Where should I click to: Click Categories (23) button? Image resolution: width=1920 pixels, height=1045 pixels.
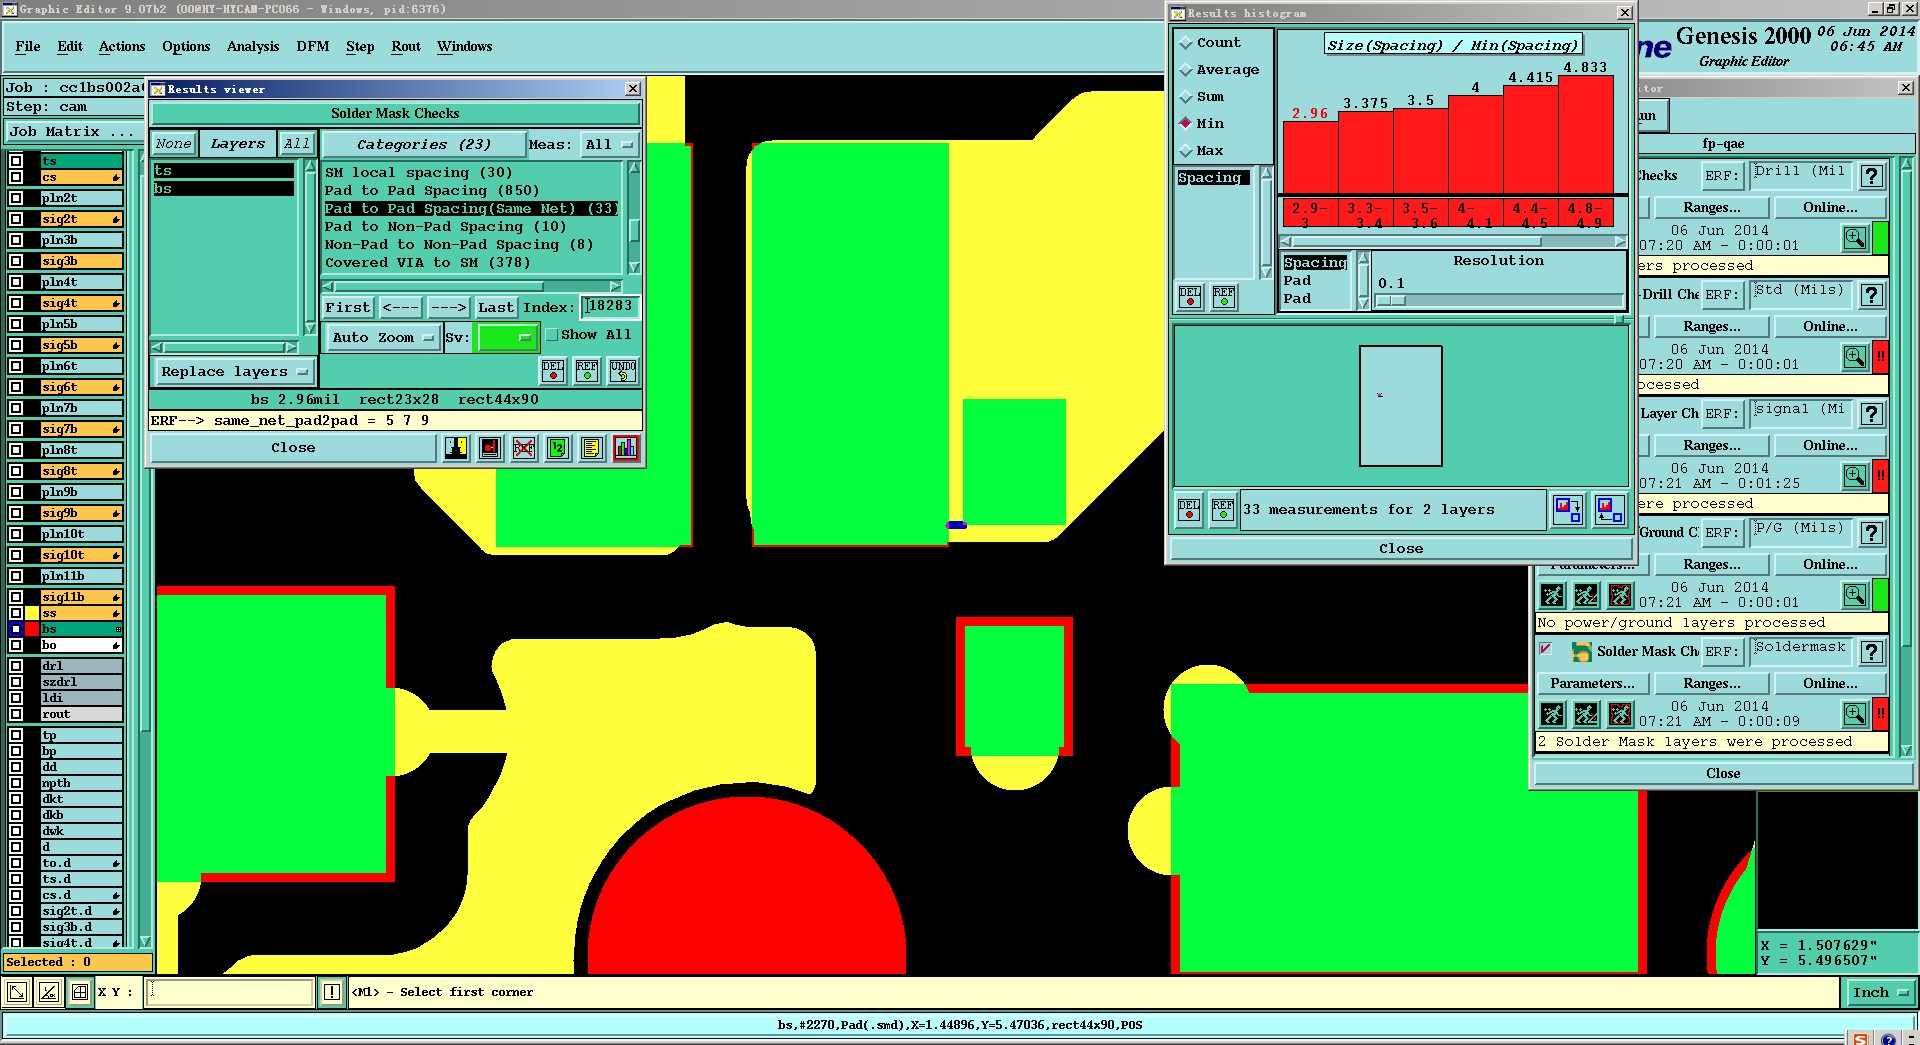424,145
